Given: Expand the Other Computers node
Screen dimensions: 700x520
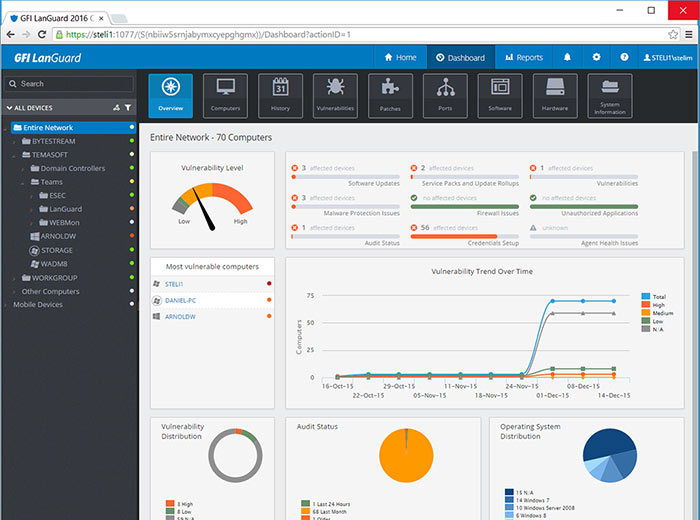Looking at the screenshot, I should (14, 291).
